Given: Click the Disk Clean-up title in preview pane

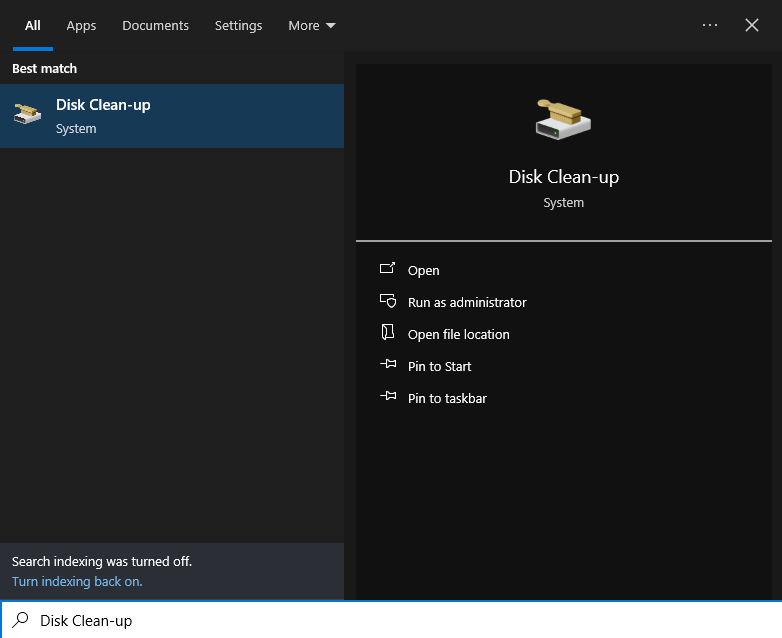Looking at the screenshot, I should tap(563, 177).
